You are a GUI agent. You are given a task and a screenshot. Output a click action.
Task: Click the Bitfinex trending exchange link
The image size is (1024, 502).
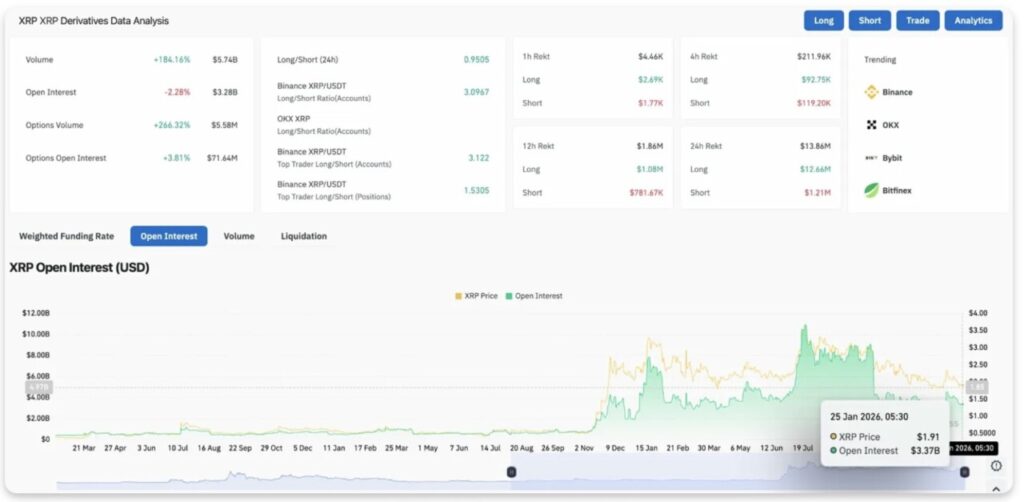point(897,190)
